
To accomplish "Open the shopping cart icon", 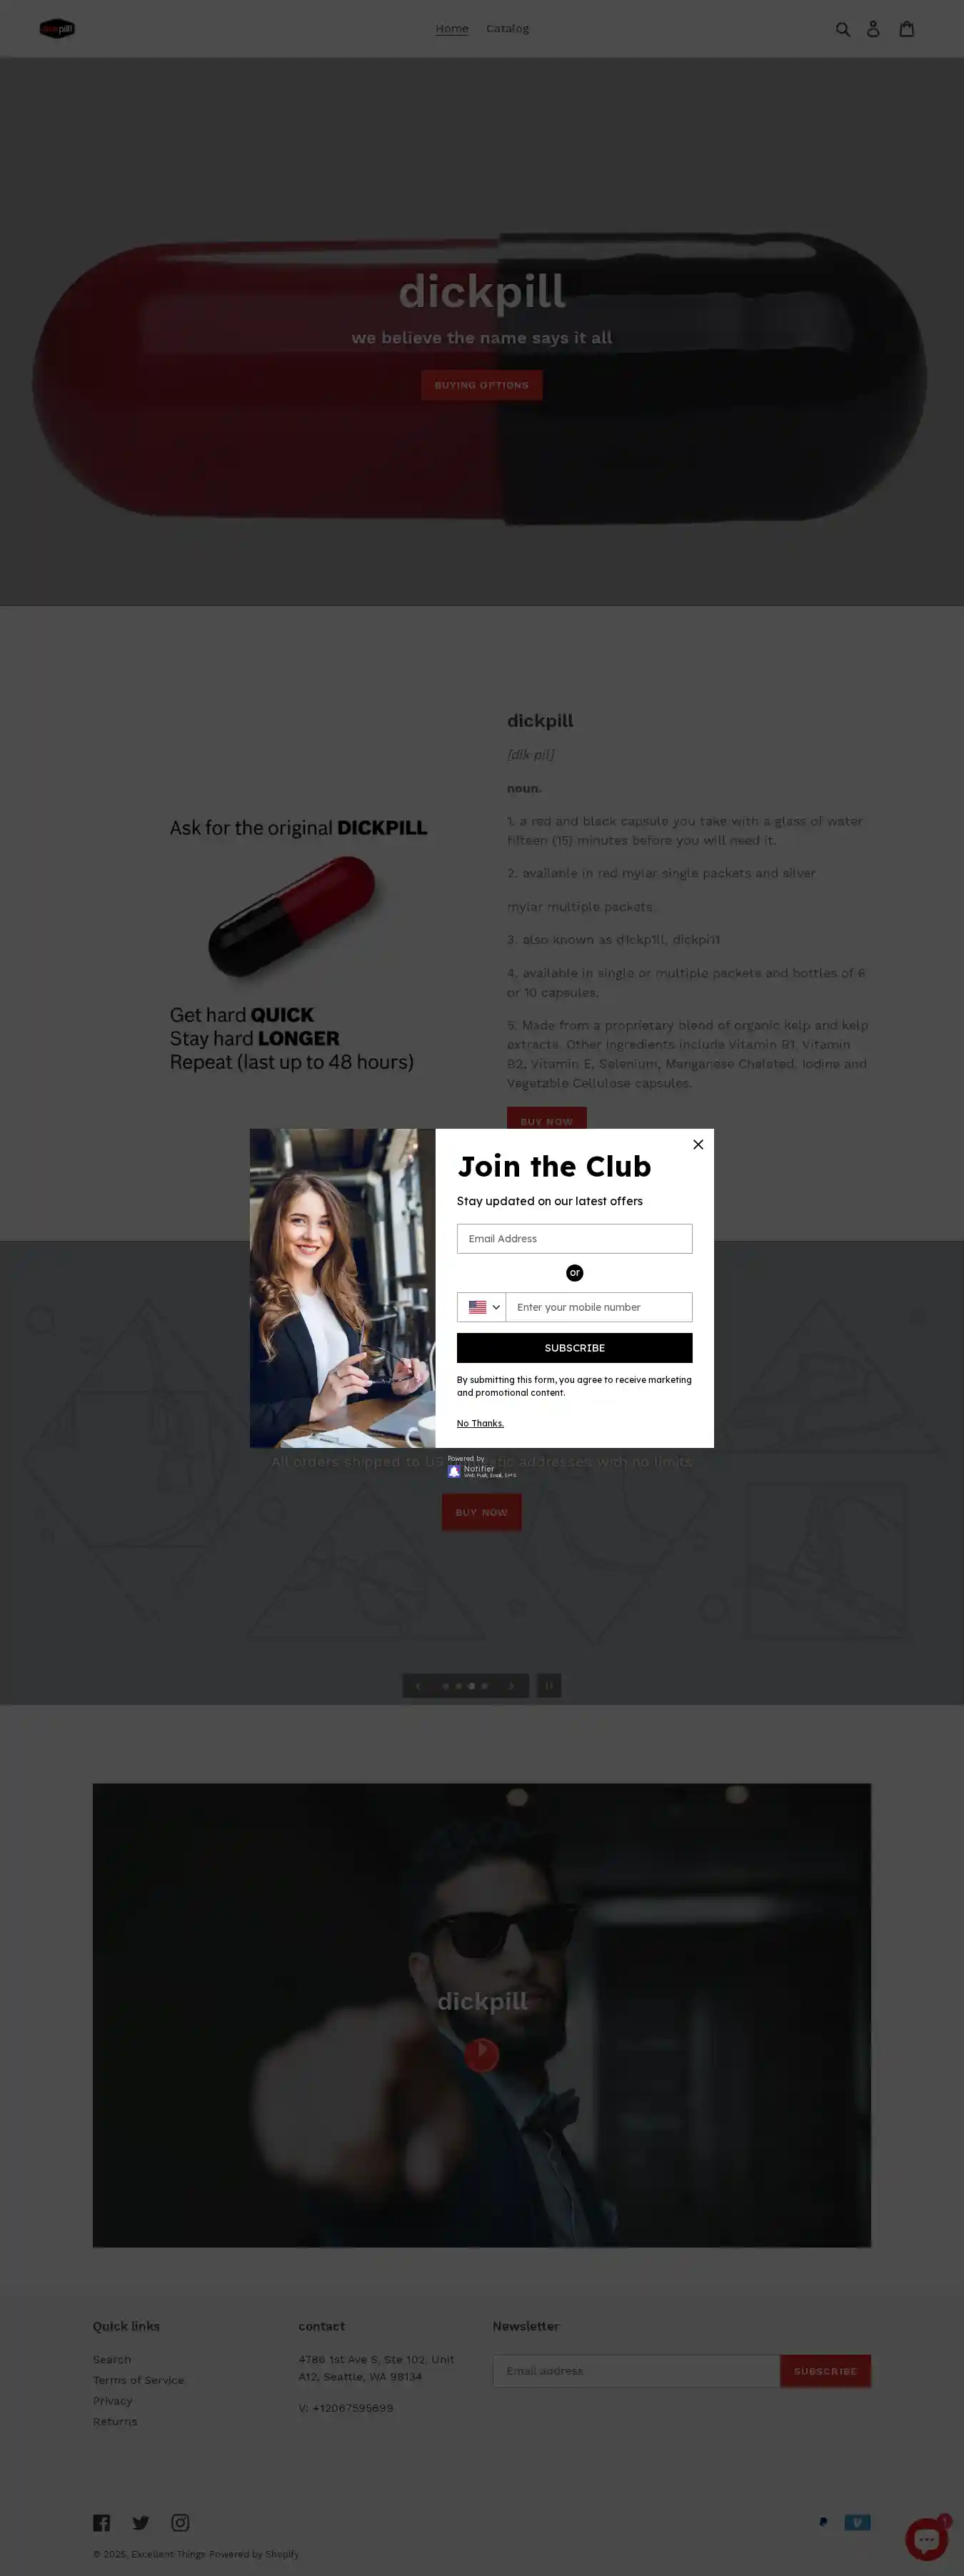I will [906, 29].
